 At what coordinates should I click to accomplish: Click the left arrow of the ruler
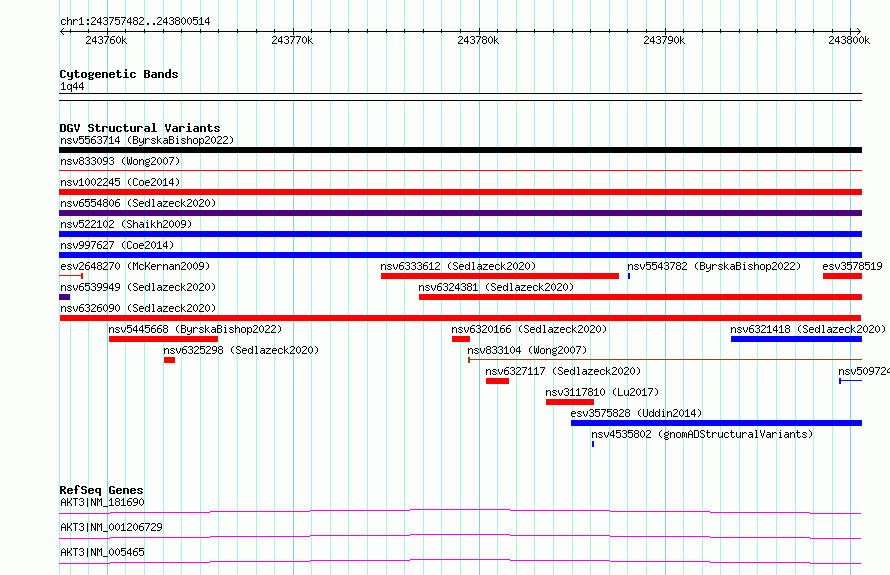62,32
